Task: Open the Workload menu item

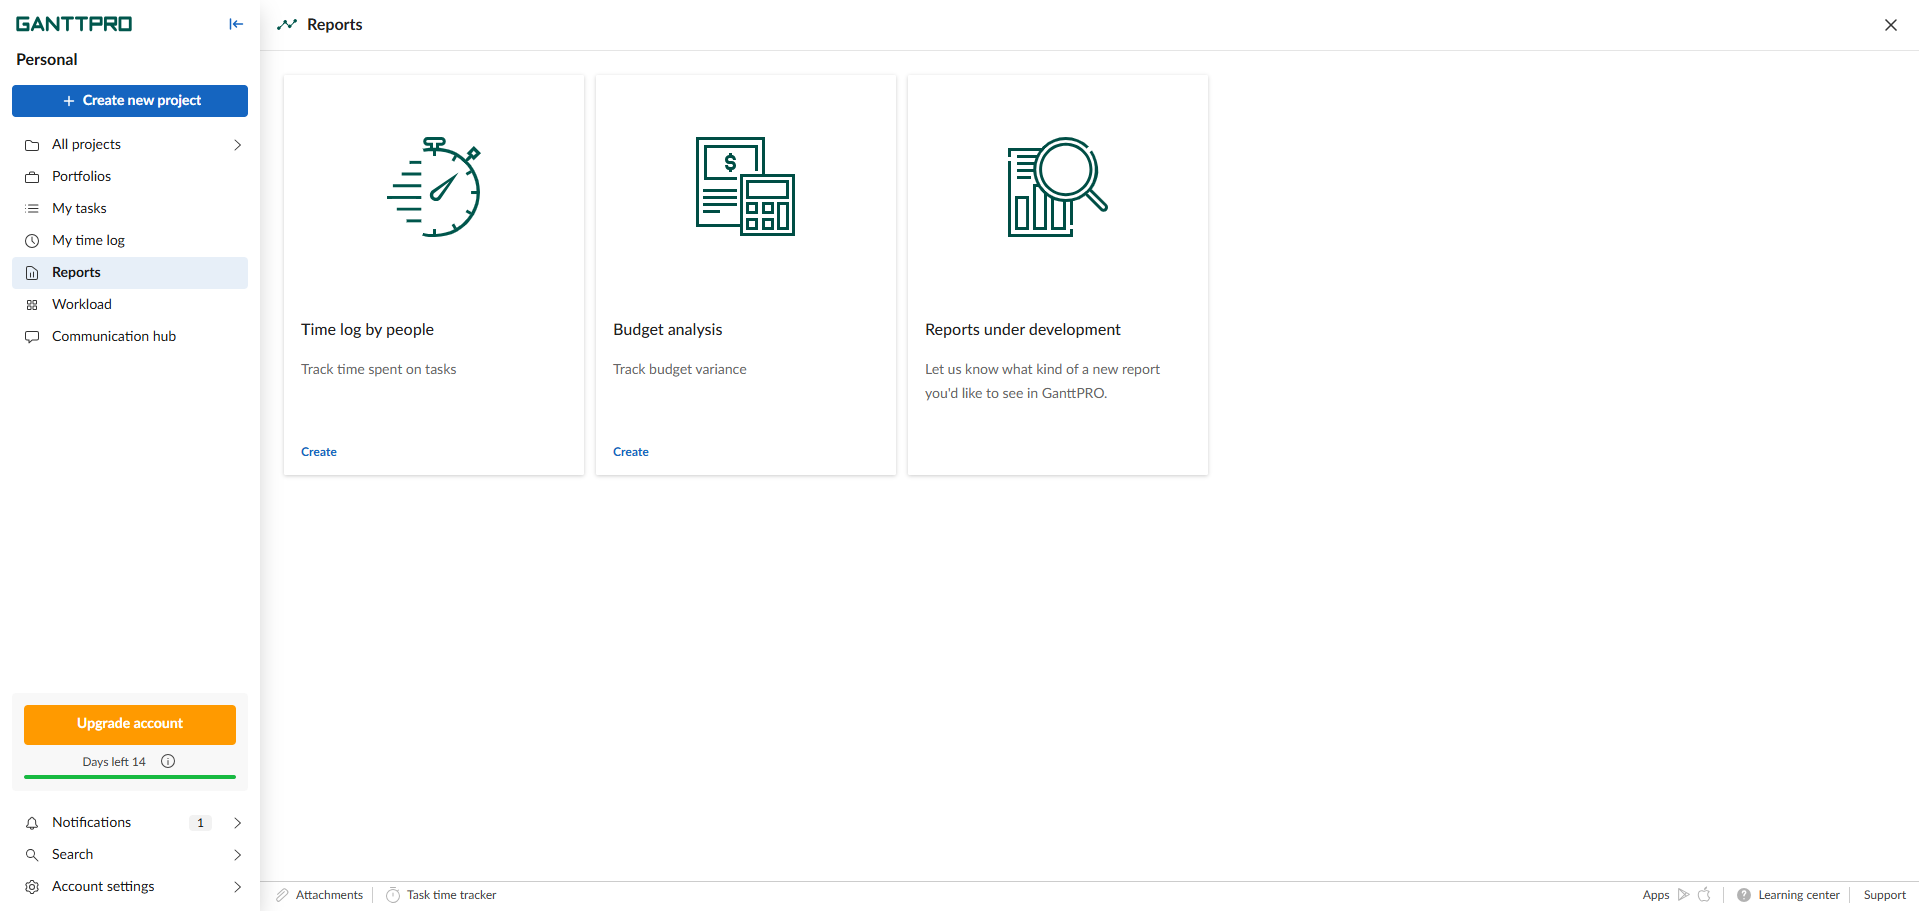Action: coord(82,304)
